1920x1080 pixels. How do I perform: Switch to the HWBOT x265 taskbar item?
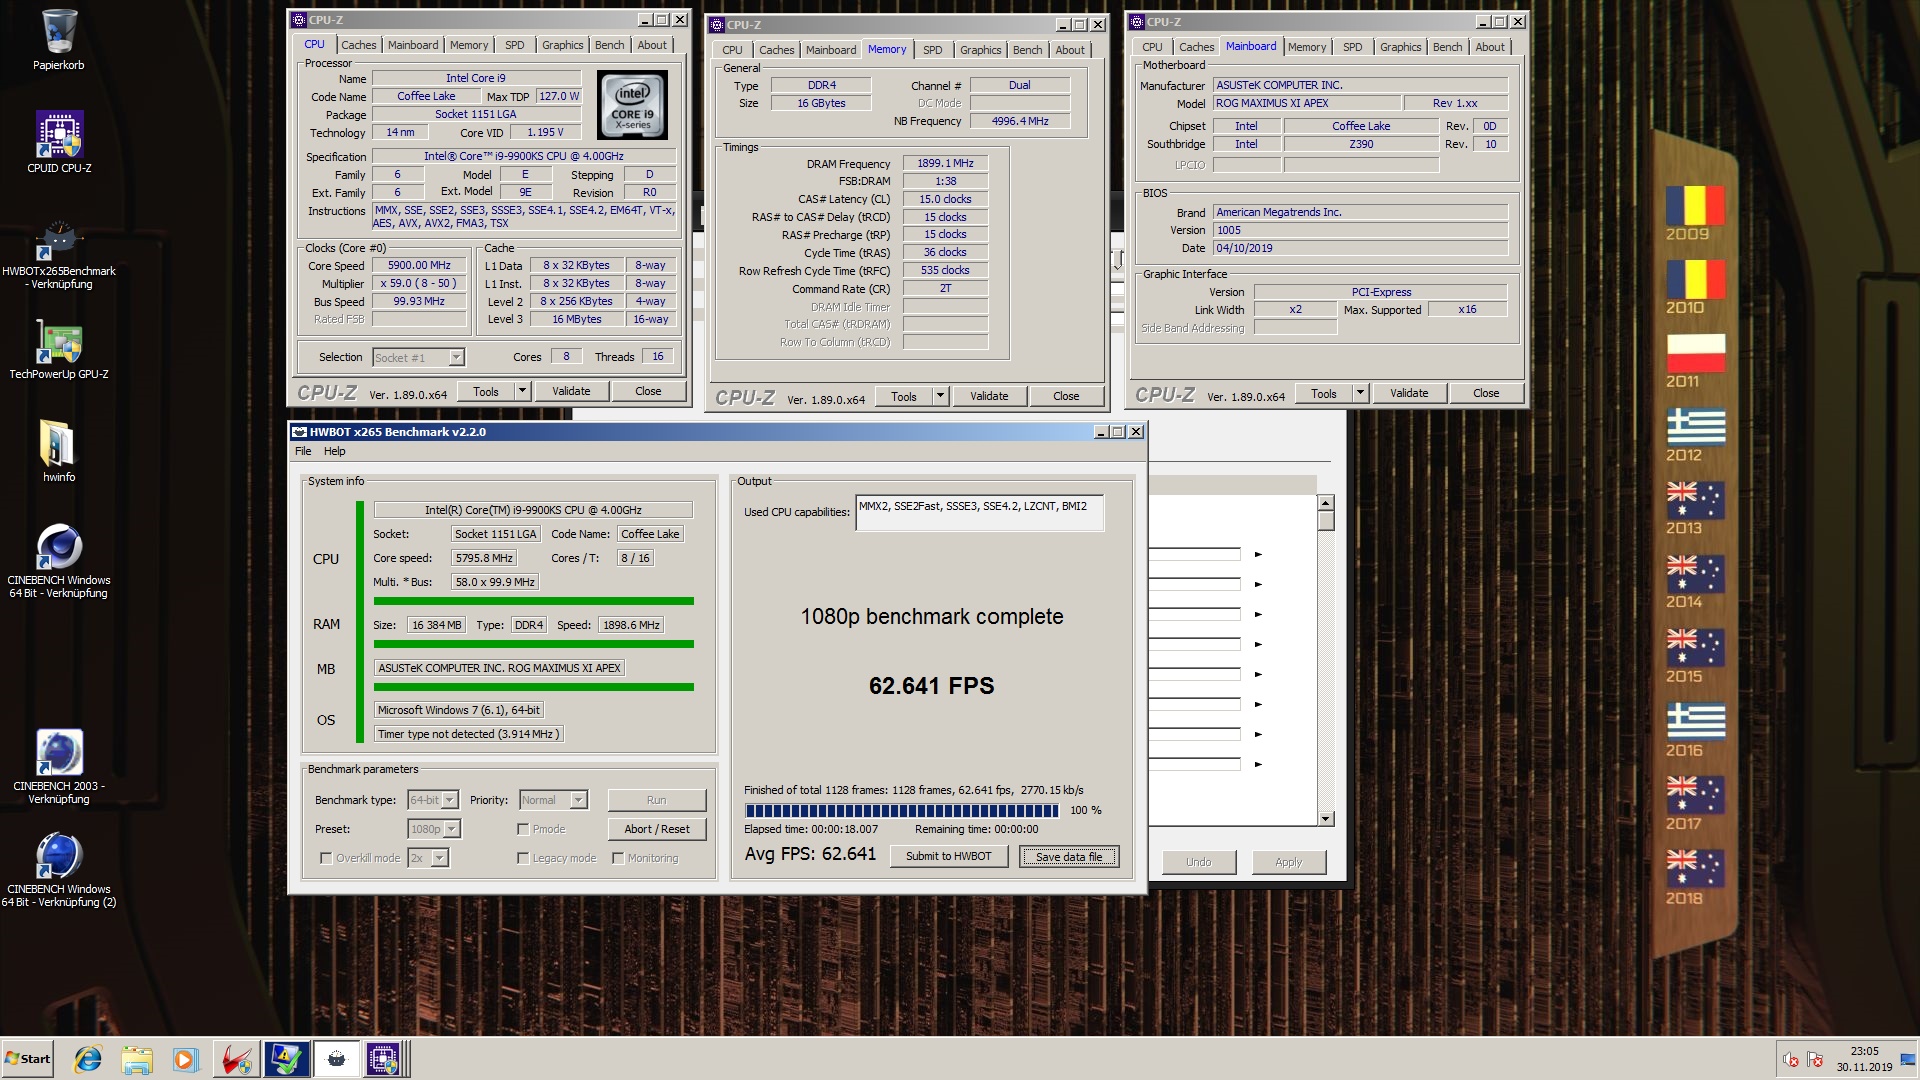(336, 1059)
